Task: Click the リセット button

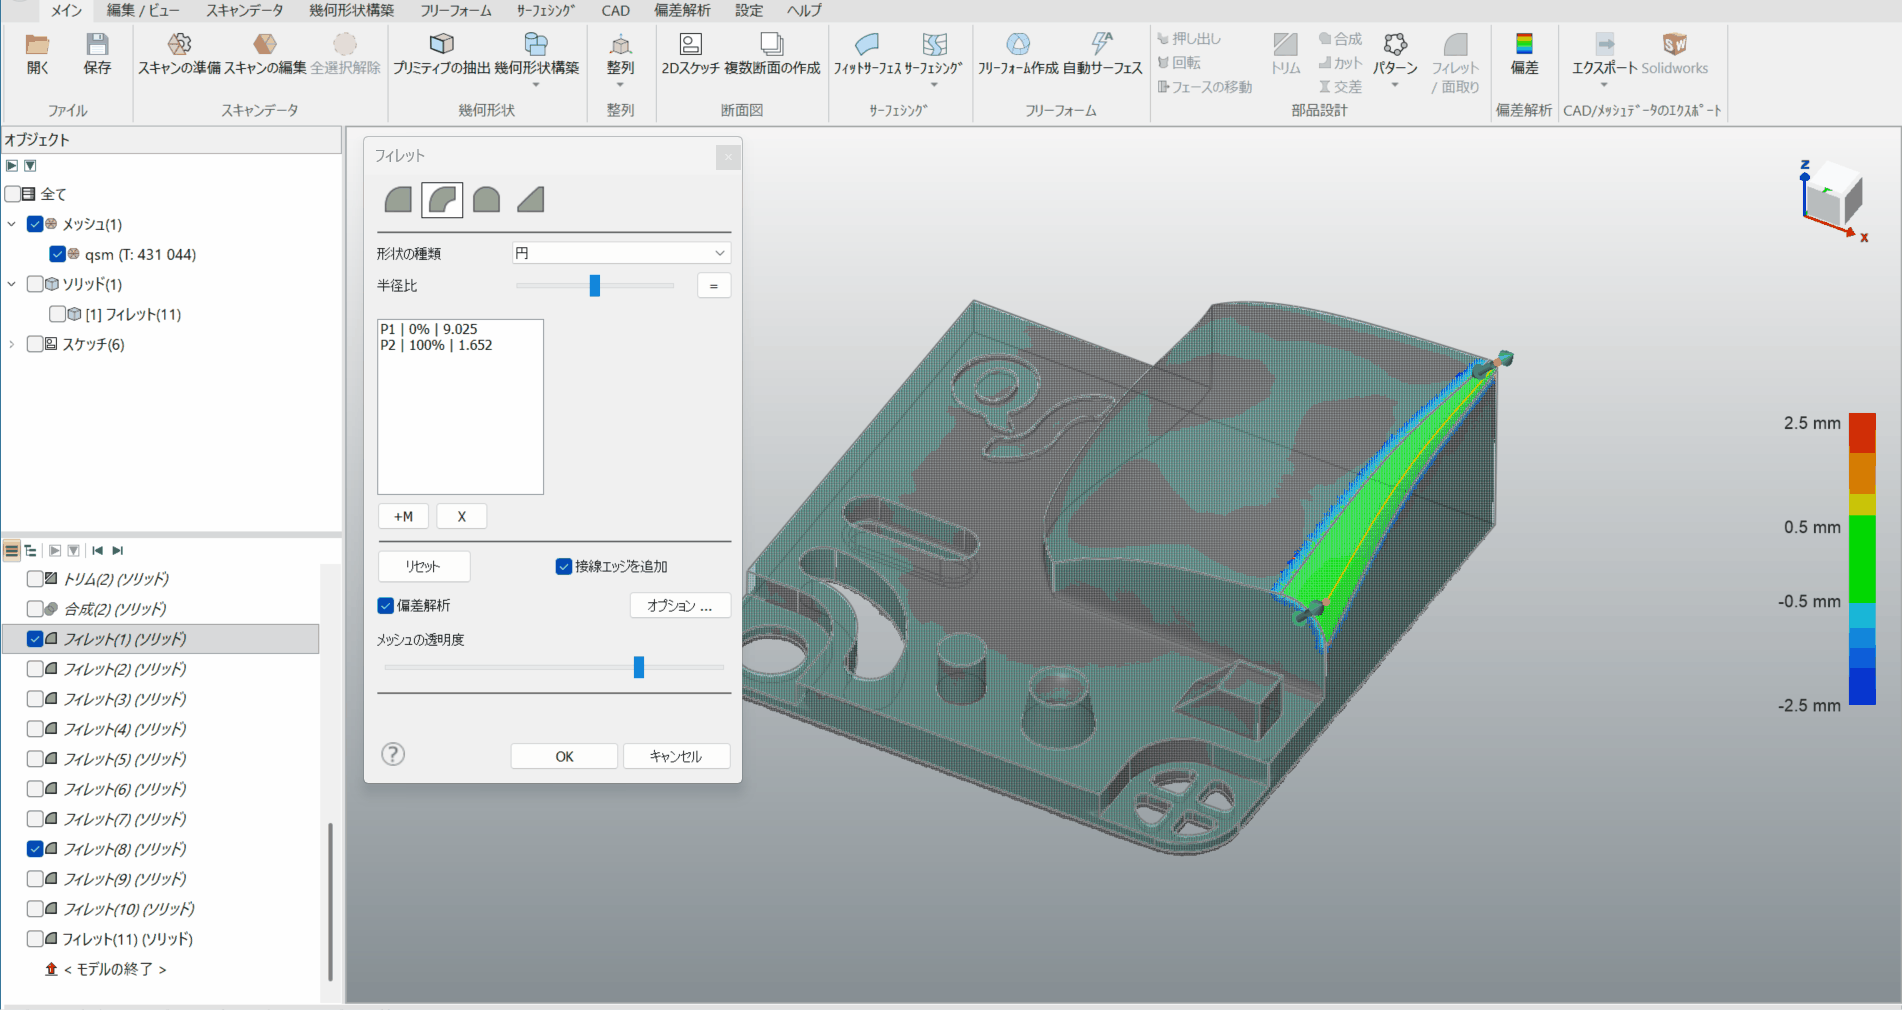Action: pos(423,566)
